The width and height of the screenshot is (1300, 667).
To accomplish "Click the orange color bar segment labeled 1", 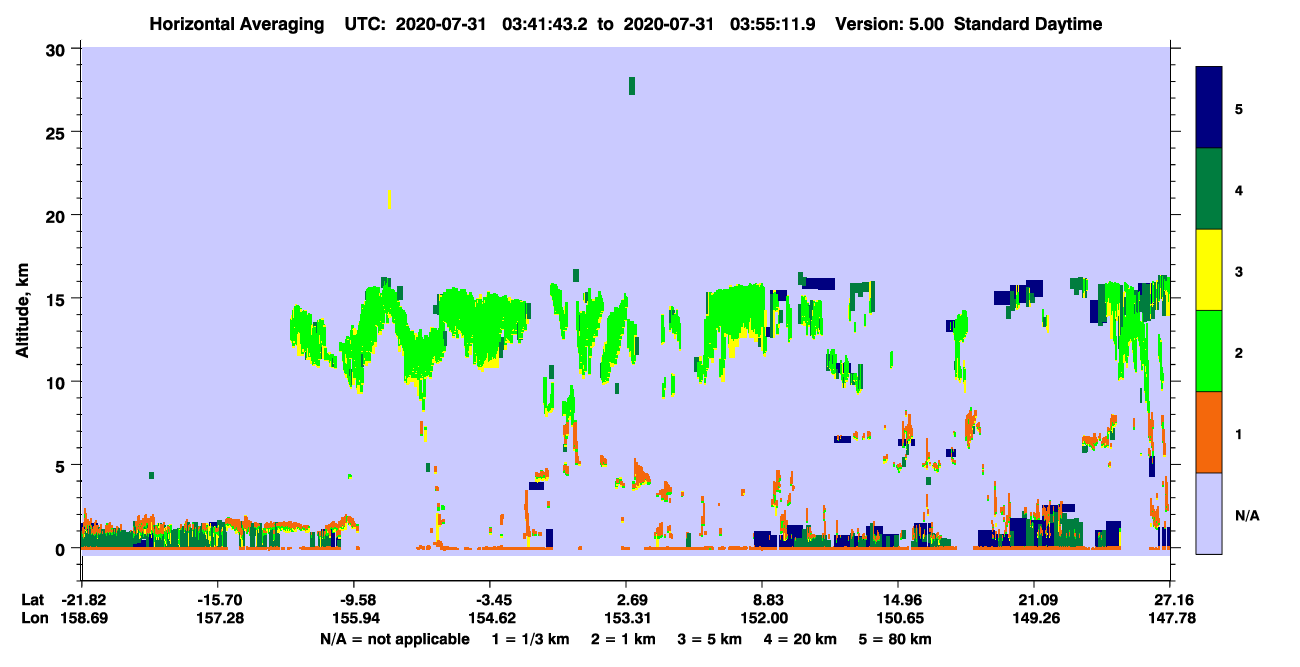I will tap(1209, 432).
